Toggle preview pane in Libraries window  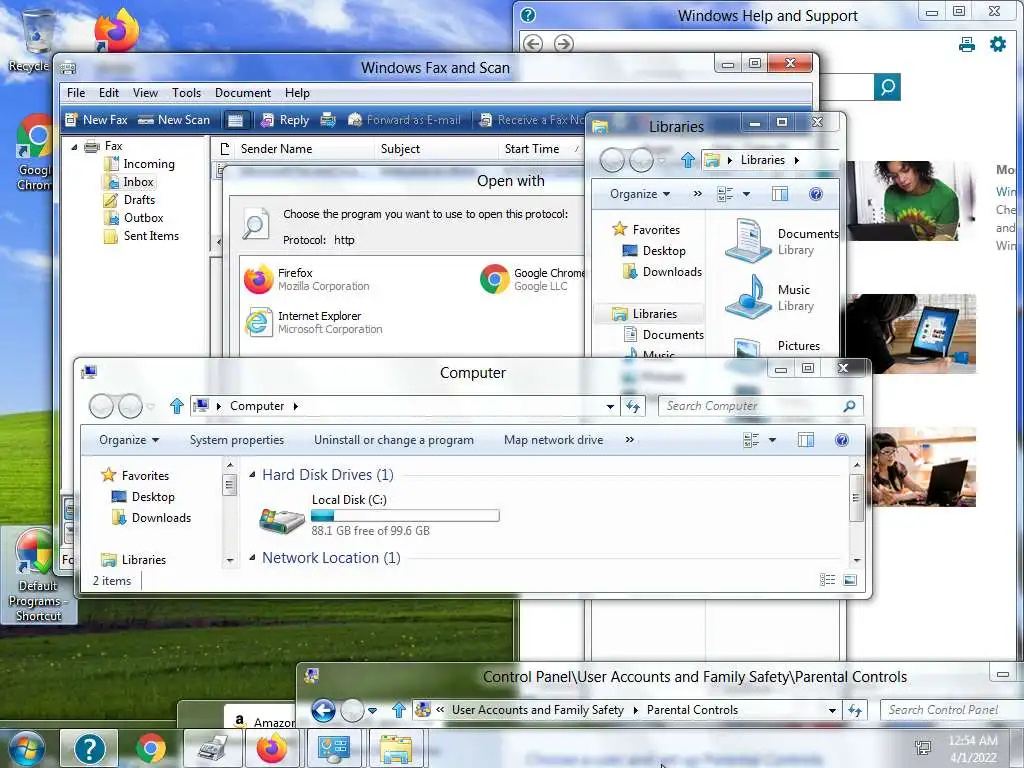click(780, 194)
